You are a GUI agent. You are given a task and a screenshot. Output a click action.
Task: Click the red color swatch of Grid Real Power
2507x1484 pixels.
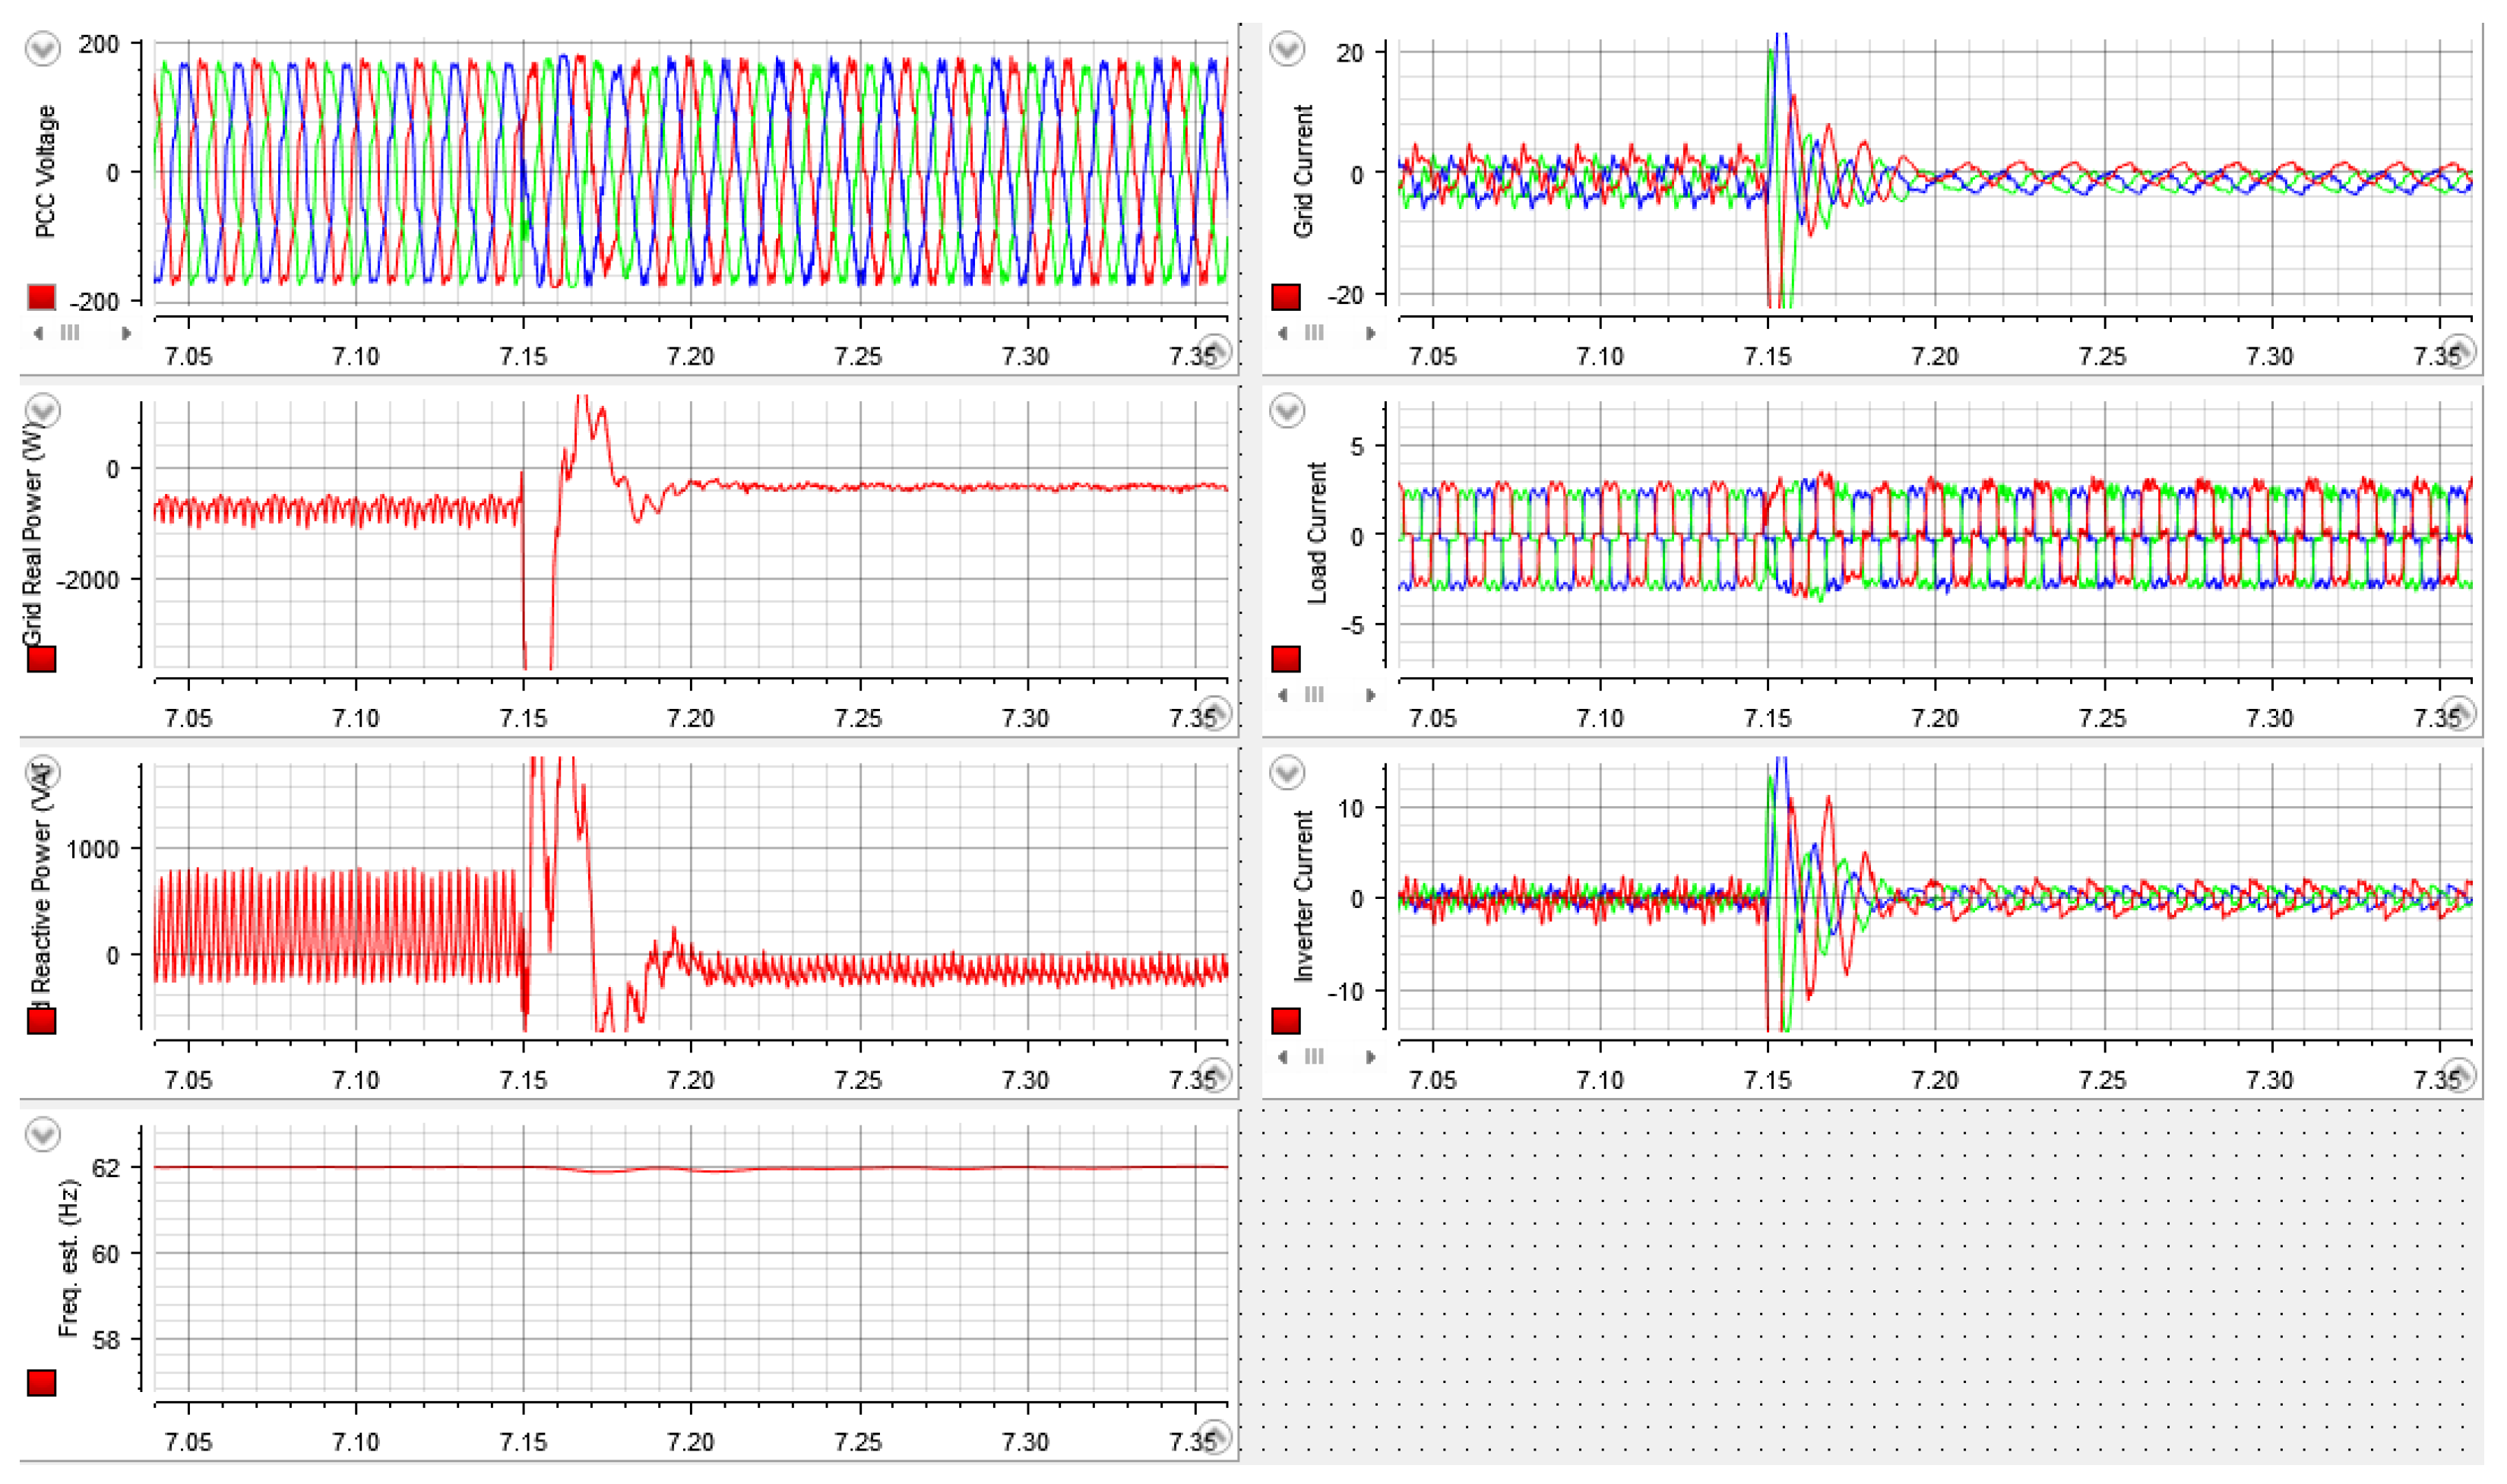(41, 659)
